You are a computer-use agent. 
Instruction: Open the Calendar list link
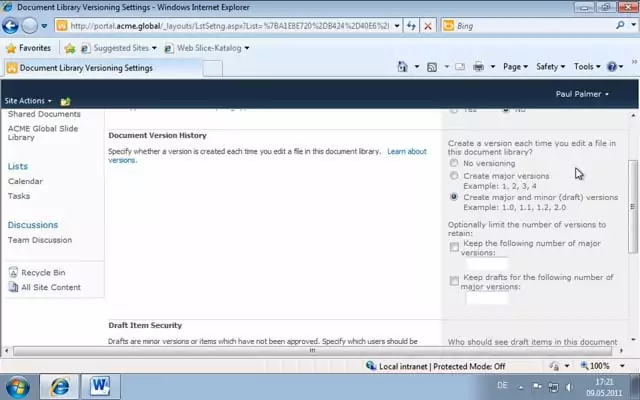[x=25, y=181]
